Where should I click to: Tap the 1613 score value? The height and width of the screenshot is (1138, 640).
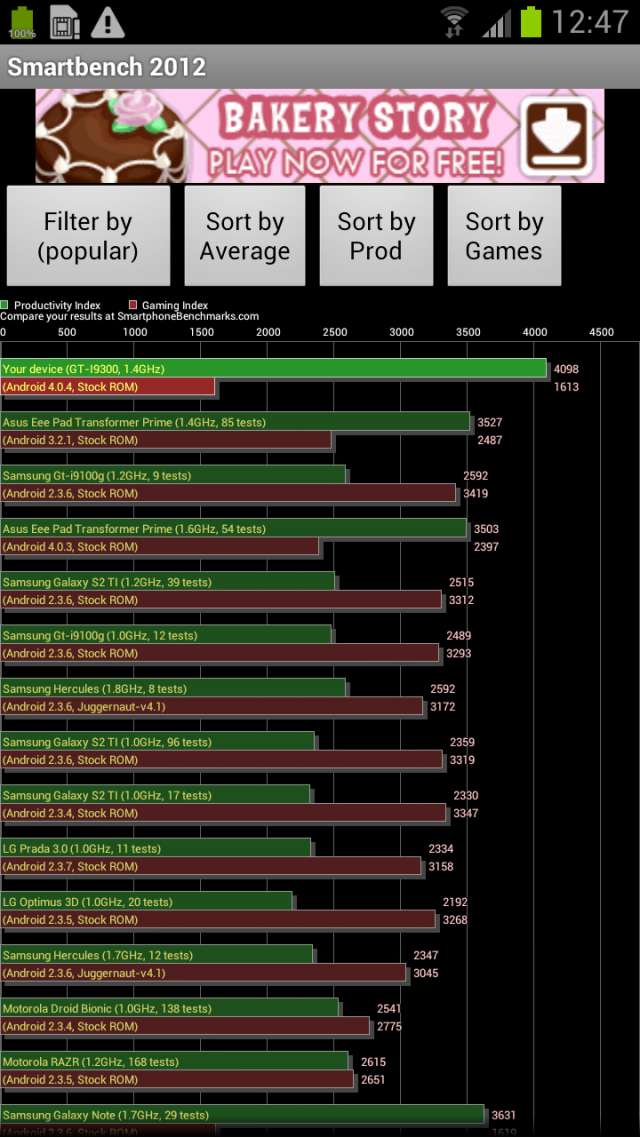point(566,387)
